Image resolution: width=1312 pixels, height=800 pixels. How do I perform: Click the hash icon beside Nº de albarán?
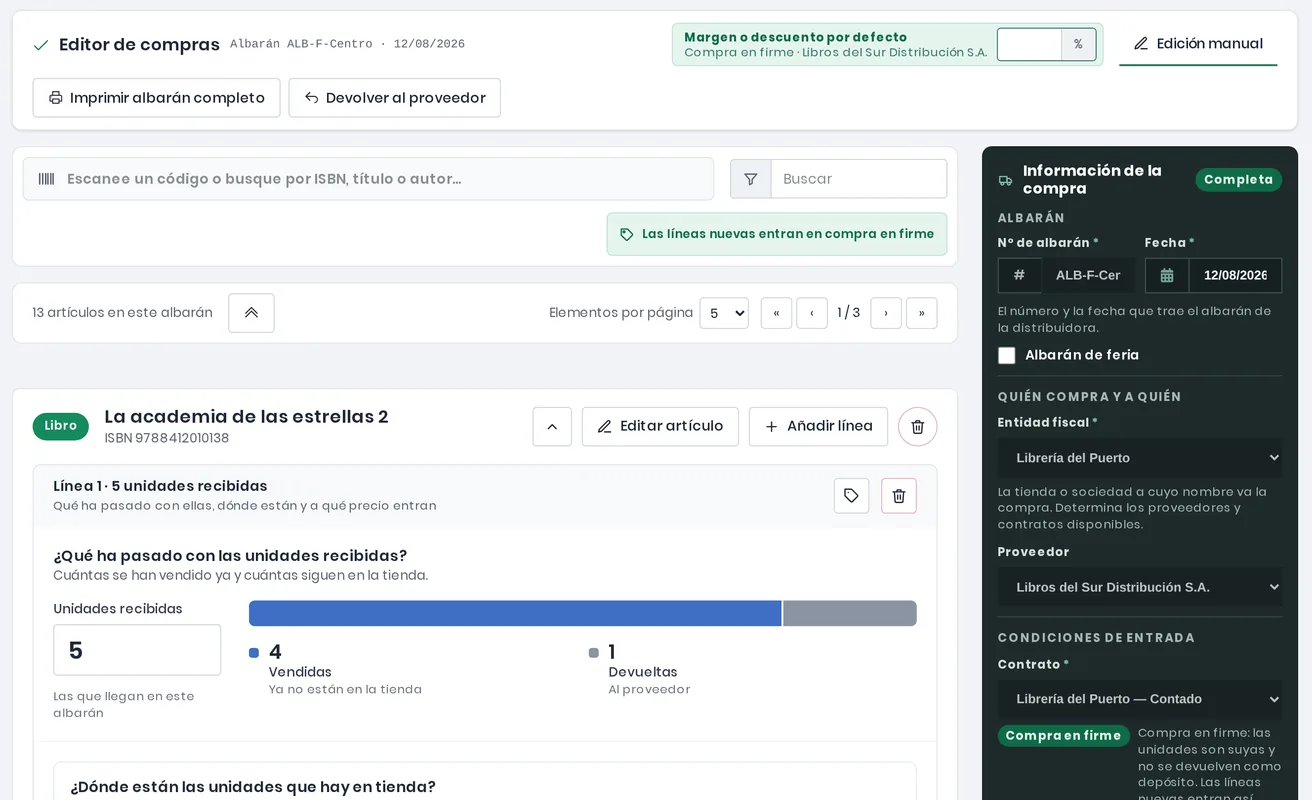[x=1019, y=275]
